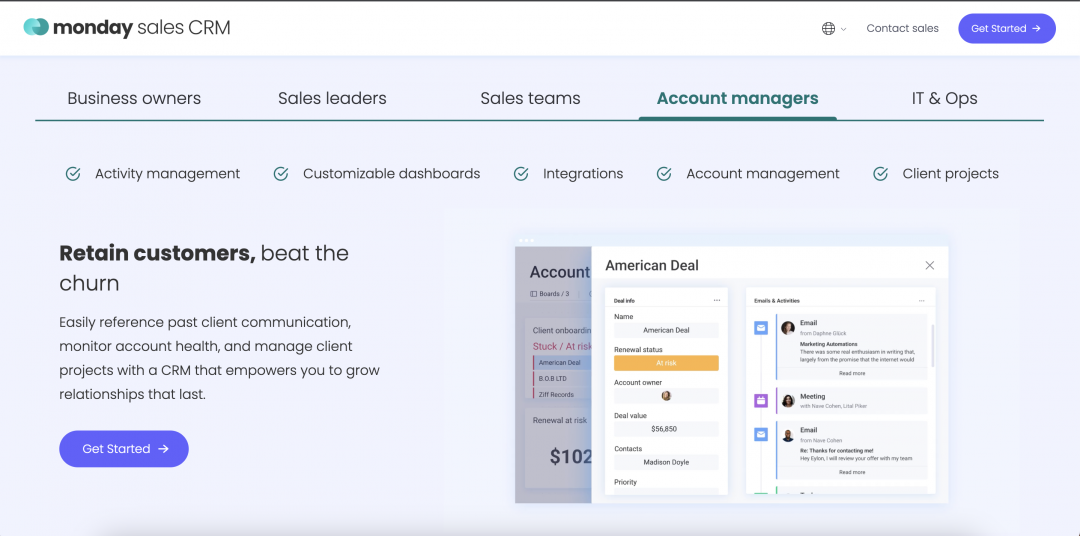Click the Contacts field Madison Doyle
This screenshot has width=1080, height=536.
click(x=666, y=462)
